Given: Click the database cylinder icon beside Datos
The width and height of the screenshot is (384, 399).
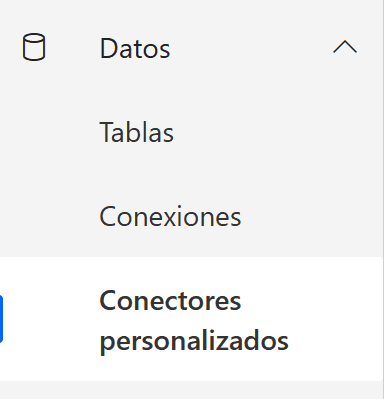Looking at the screenshot, I should 34,47.
